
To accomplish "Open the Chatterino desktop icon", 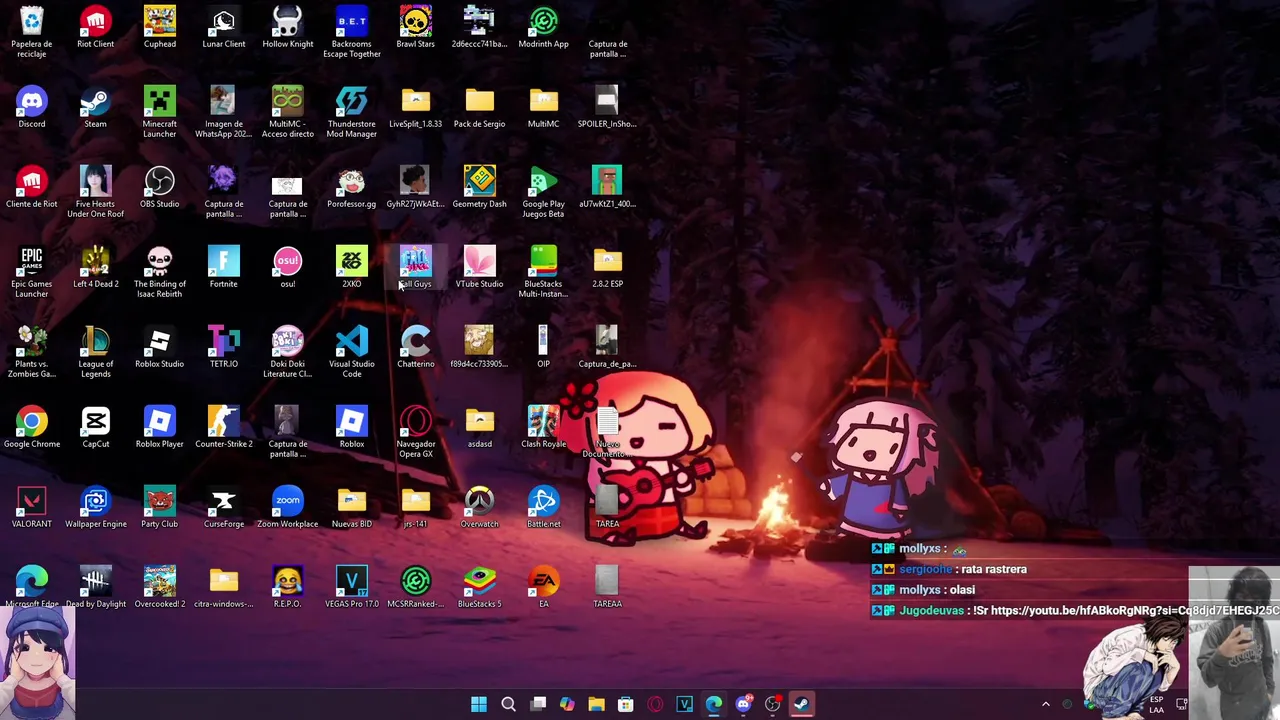I will [x=416, y=347].
